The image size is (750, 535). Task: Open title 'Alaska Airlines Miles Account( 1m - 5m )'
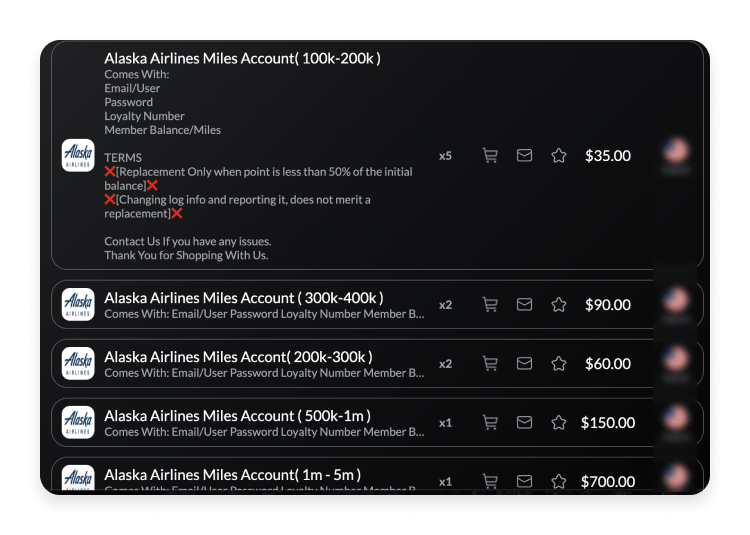click(x=232, y=475)
